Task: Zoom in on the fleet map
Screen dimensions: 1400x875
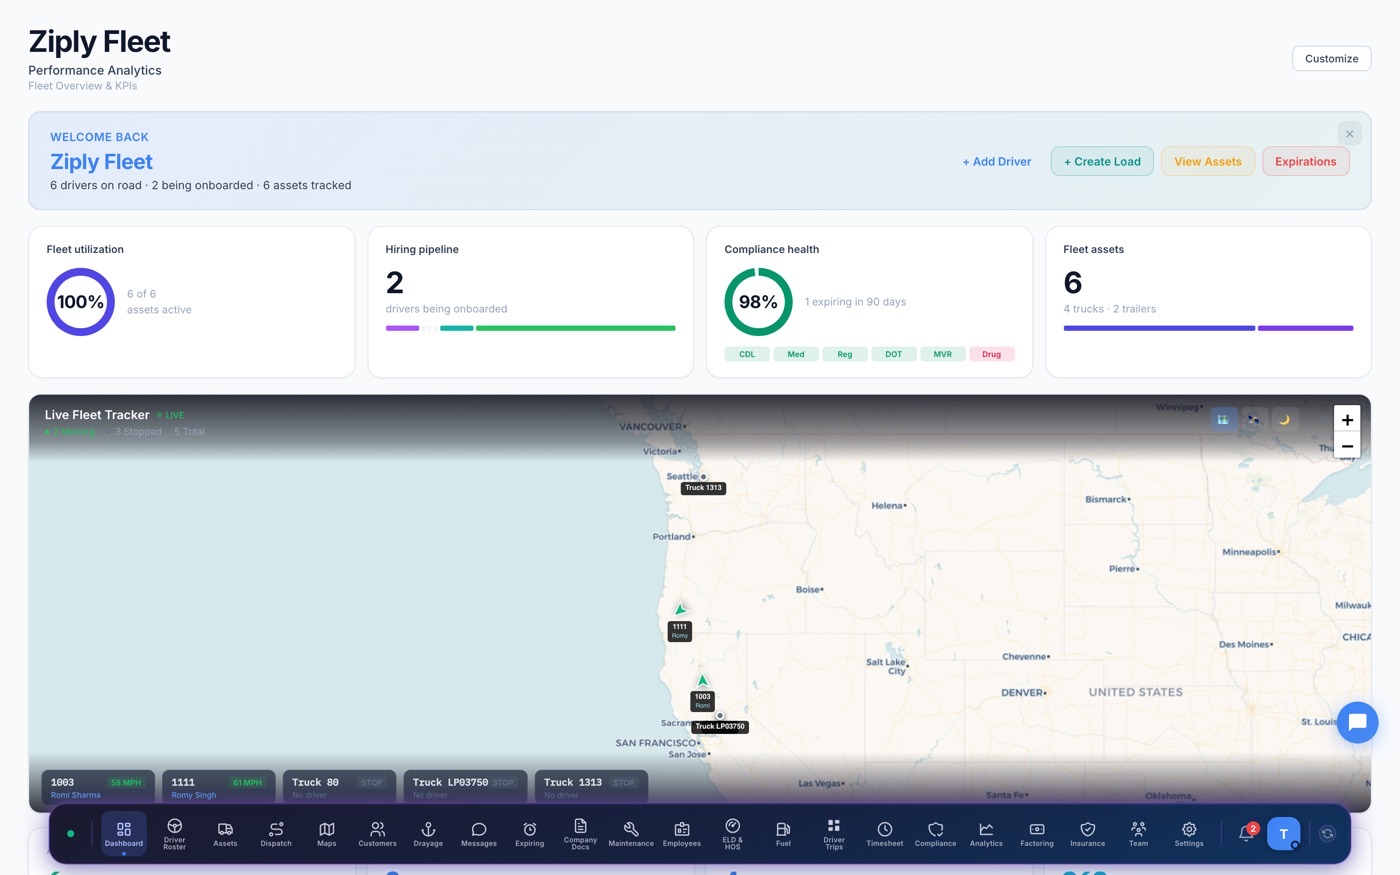Action: click(x=1347, y=420)
